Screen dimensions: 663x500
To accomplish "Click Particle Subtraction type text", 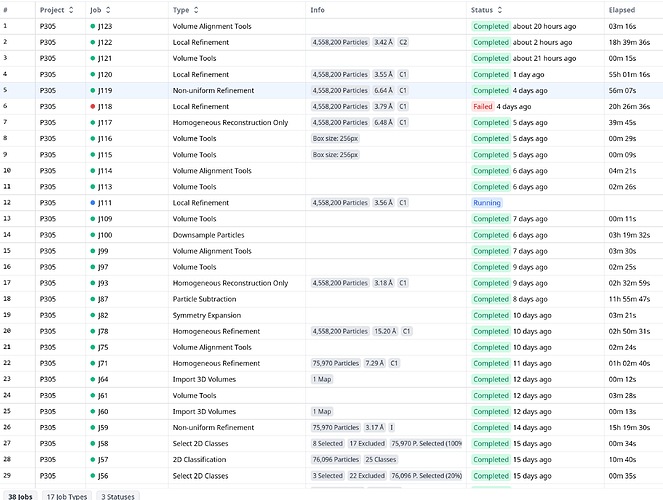I will coord(204,299).
